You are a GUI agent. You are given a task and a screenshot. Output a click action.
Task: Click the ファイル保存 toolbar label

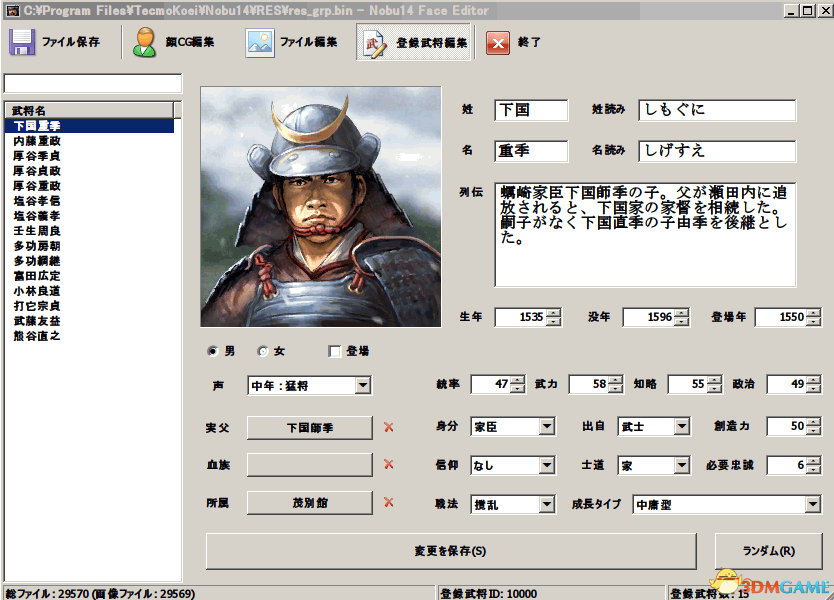(x=71, y=42)
